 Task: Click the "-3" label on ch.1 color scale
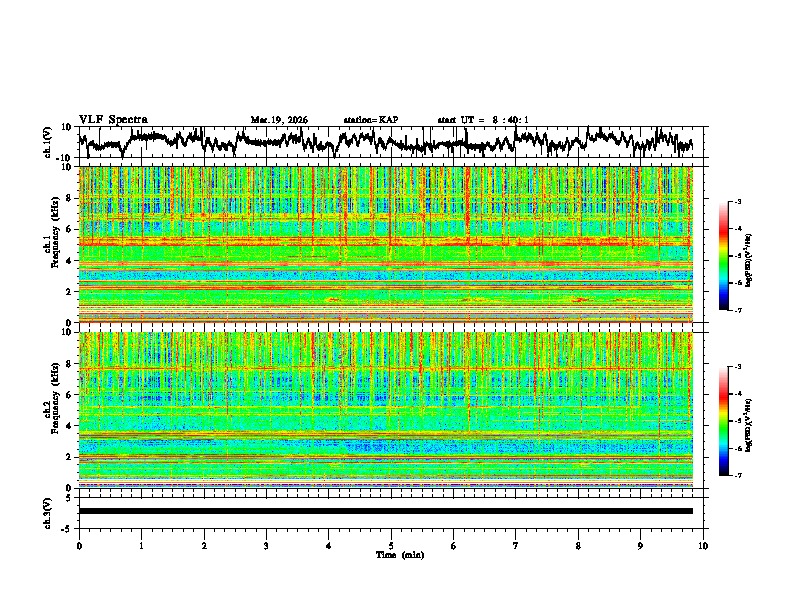738,201
